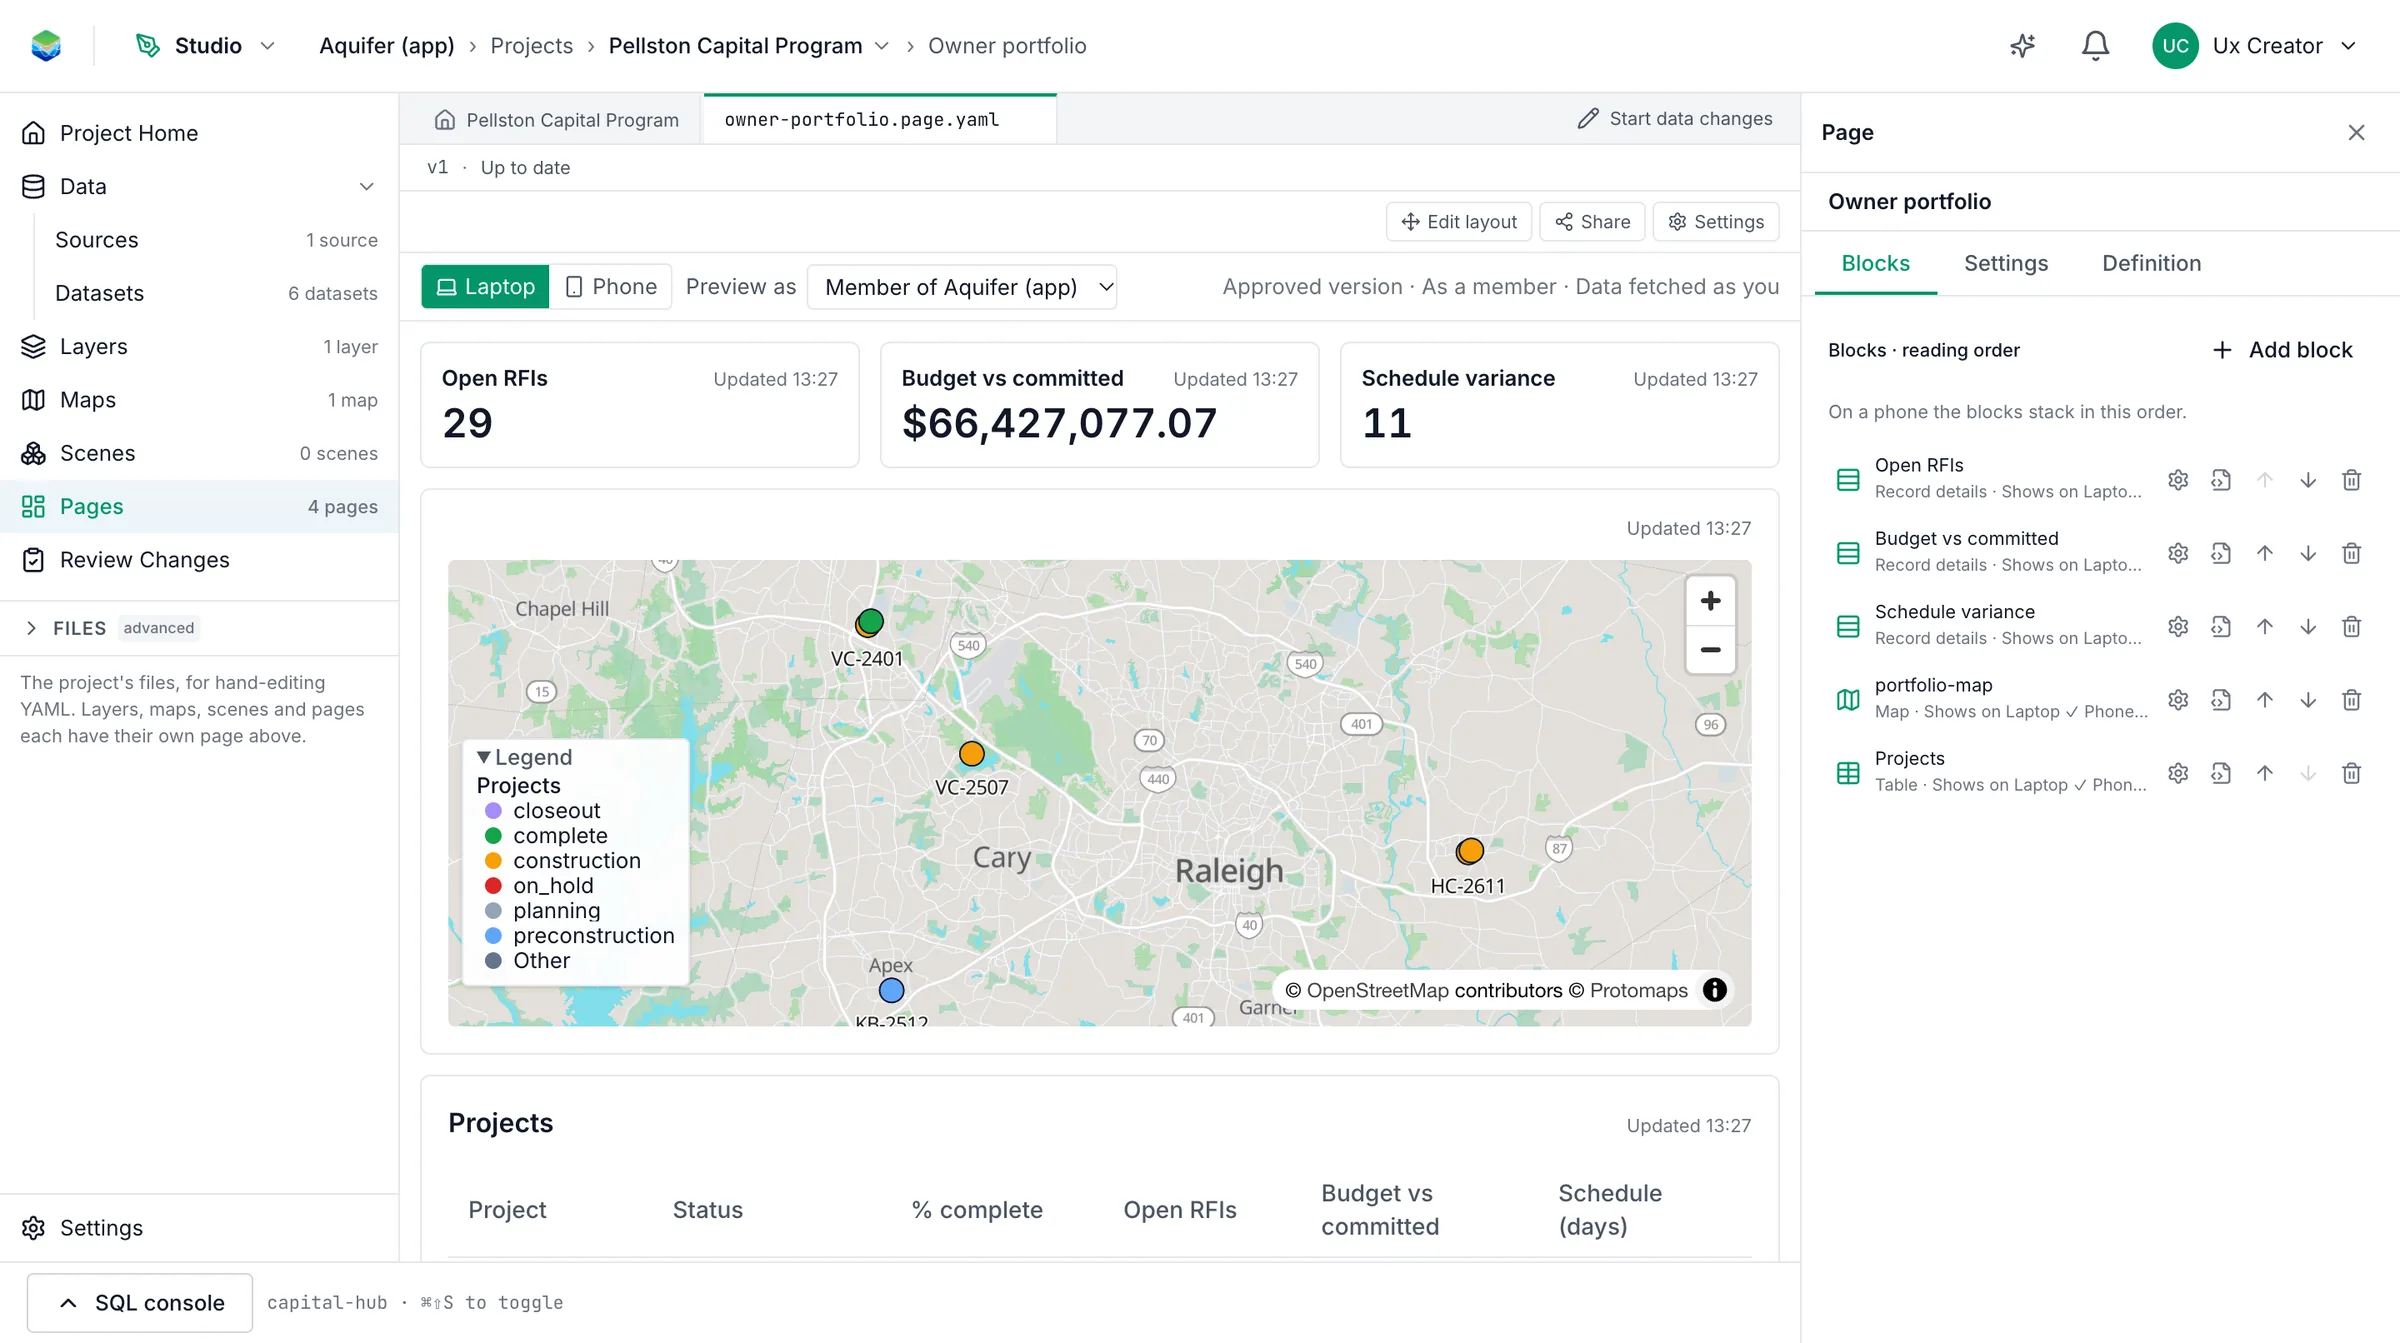Show map attribution info icon
The width and height of the screenshot is (2400, 1343).
[1714, 990]
